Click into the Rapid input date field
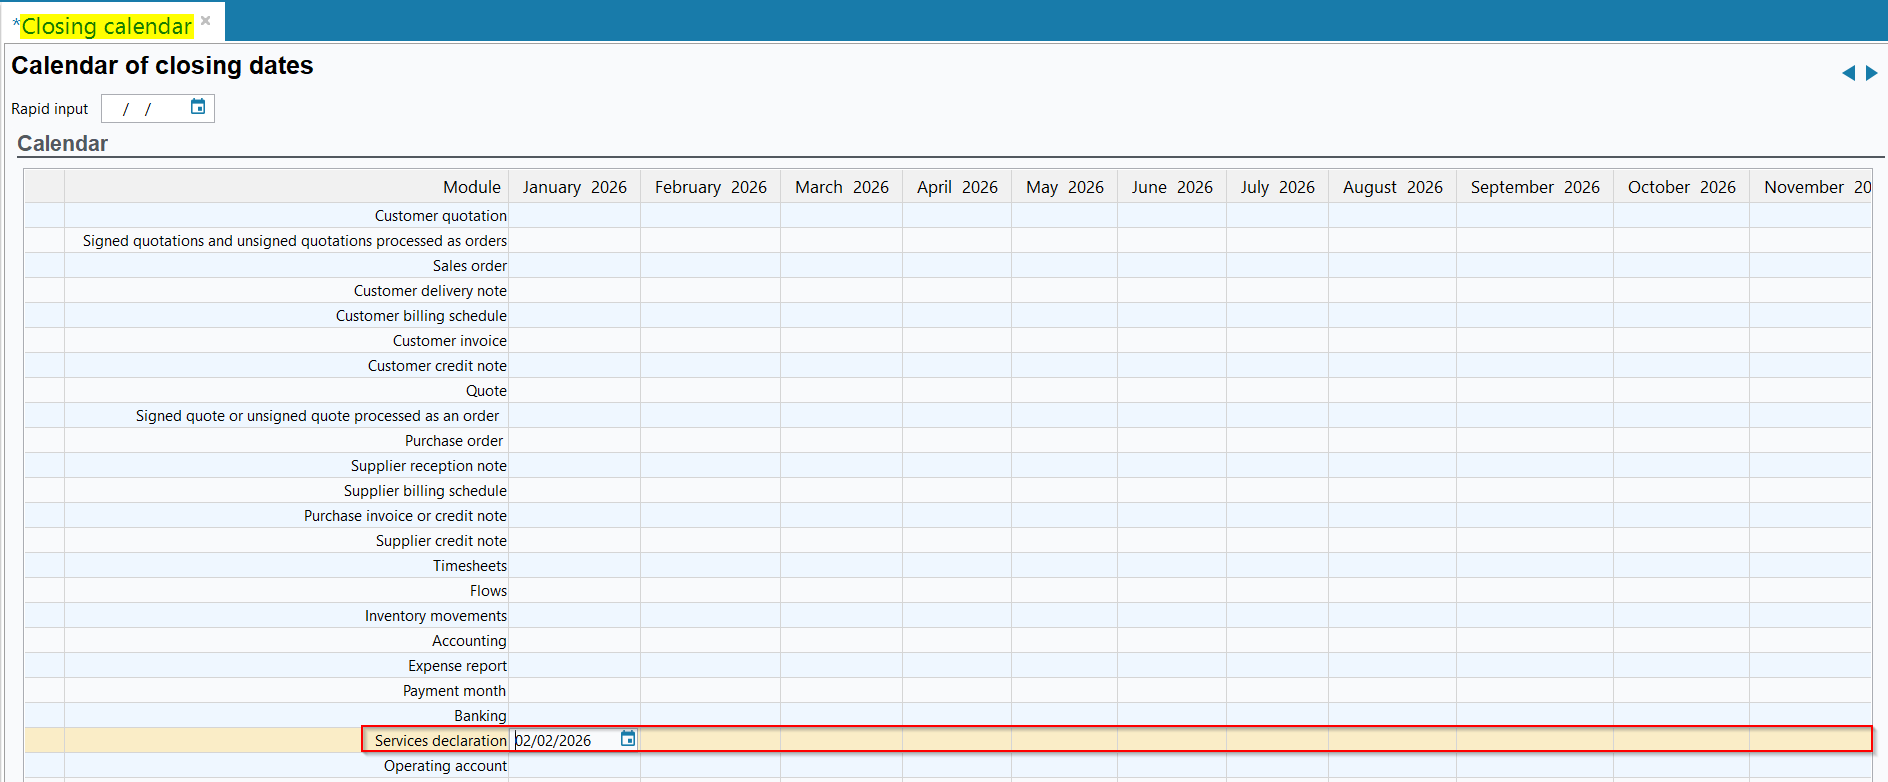The width and height of the screenshot is (1888, 782). click(x=145, y=109)
